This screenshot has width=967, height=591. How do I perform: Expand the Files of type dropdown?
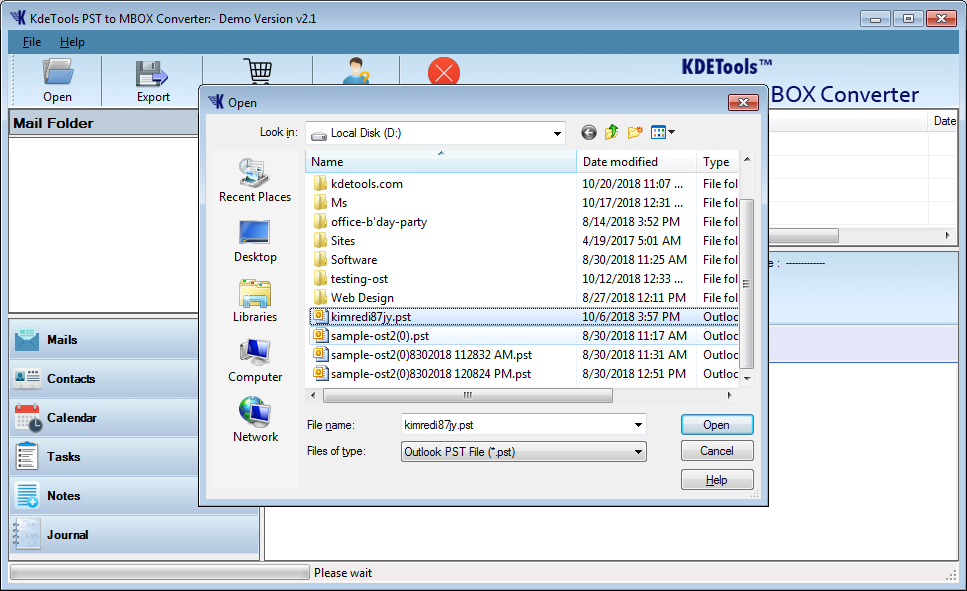(x=638, y=452)
